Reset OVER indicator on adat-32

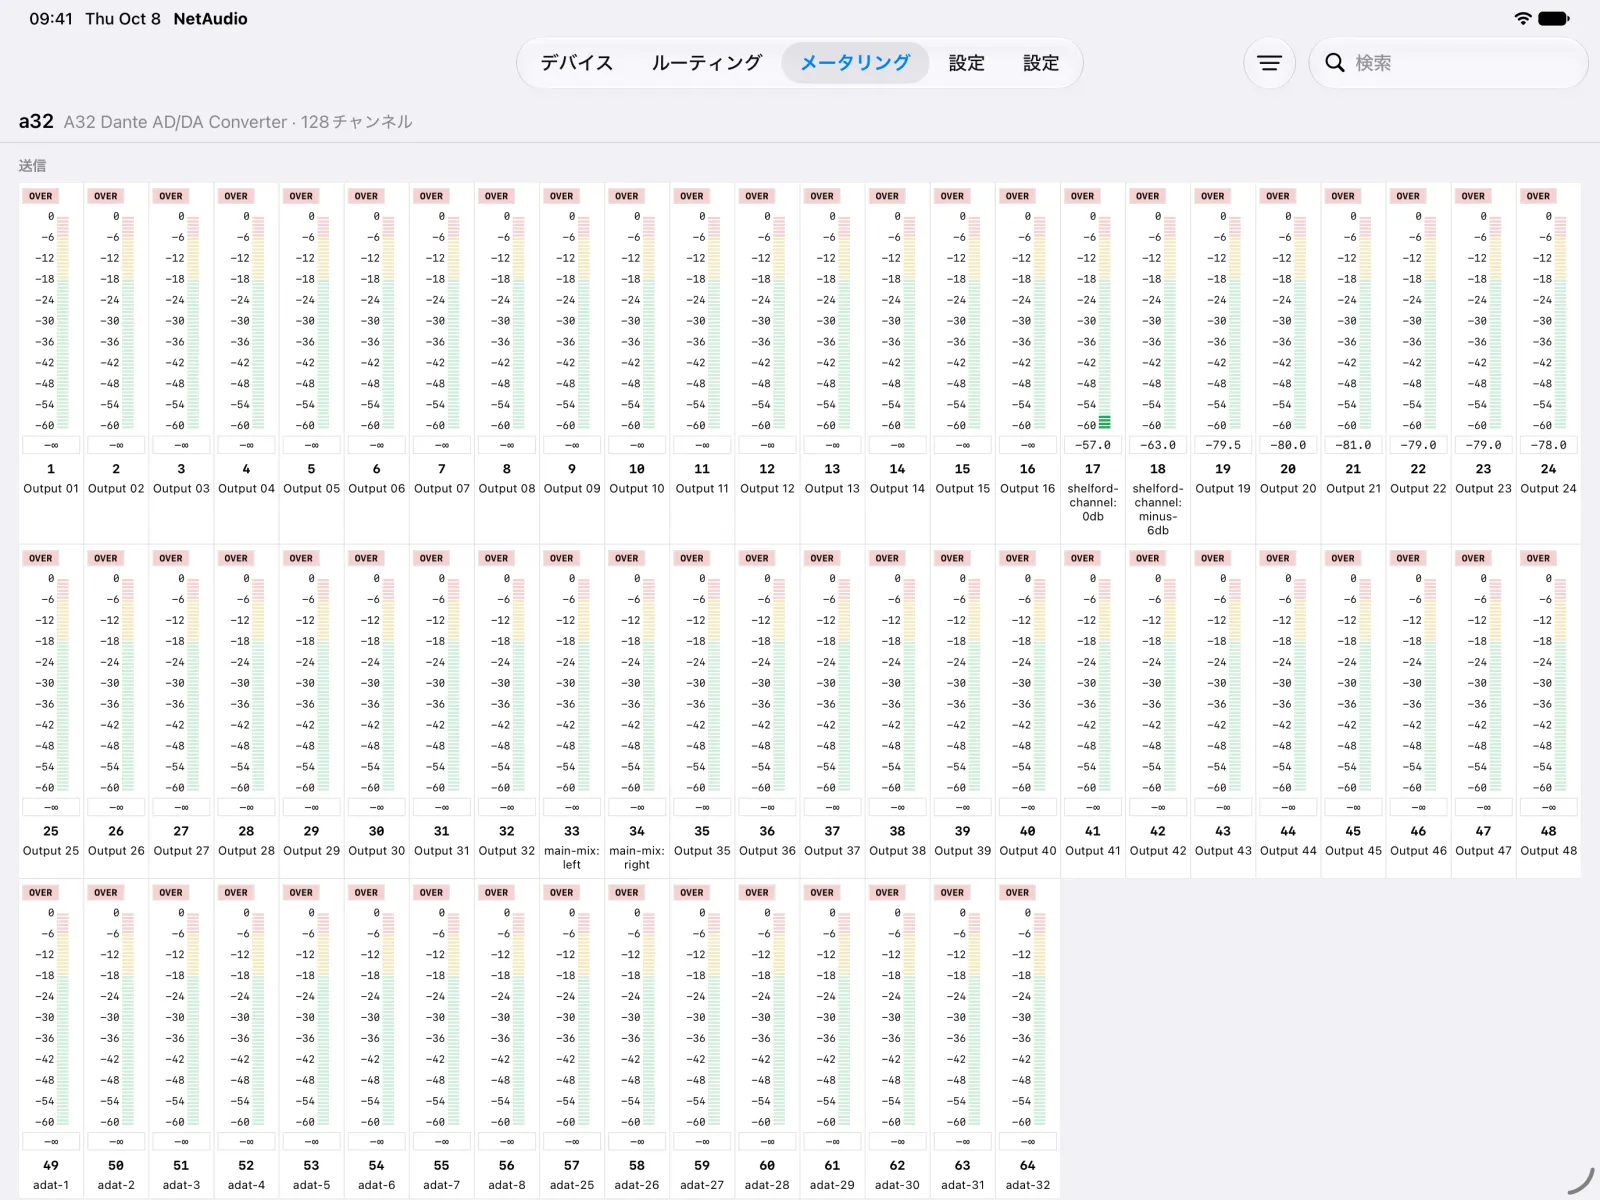tap(1018, 892)
